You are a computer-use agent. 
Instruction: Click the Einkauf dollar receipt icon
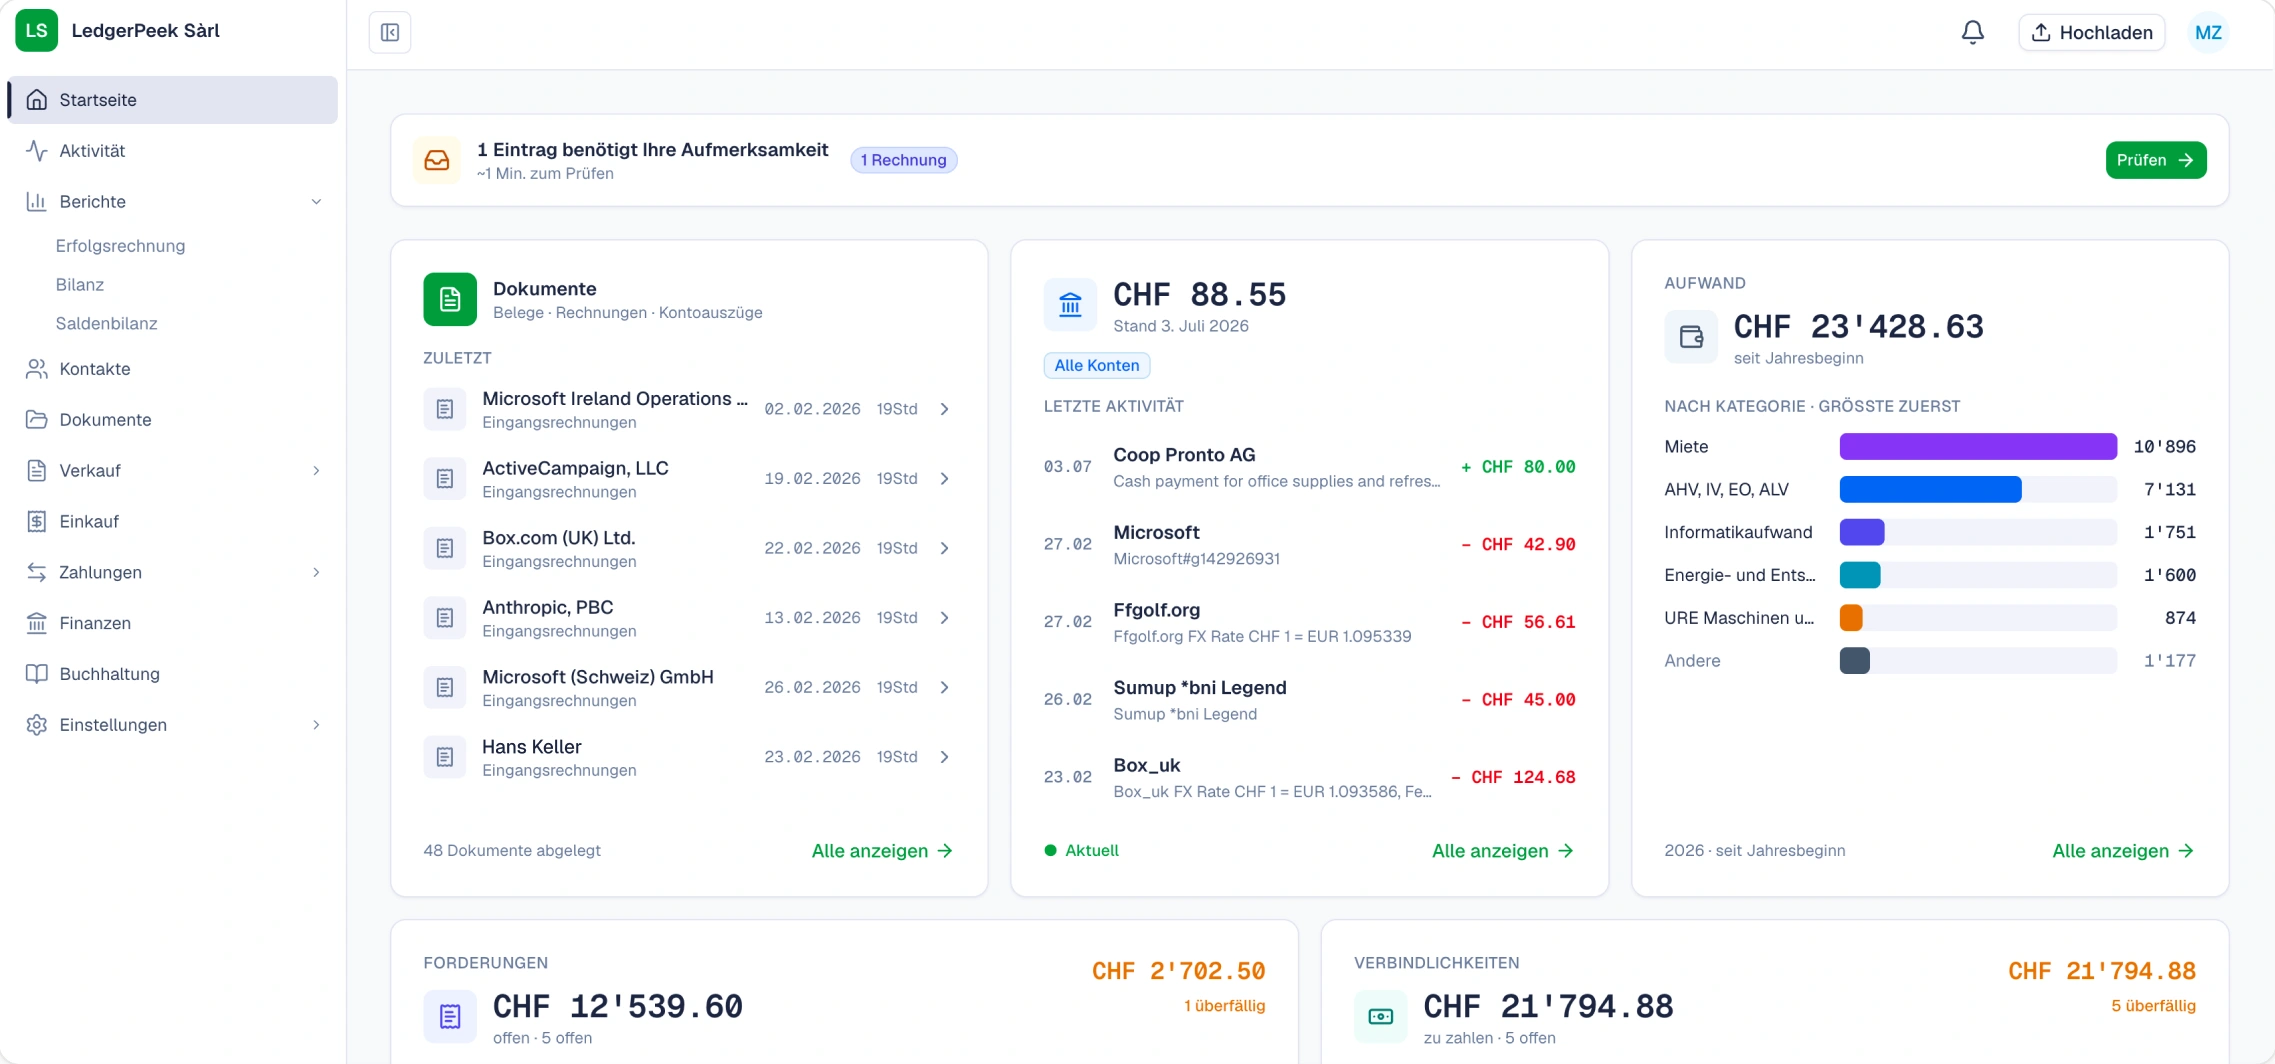[37, 522]
